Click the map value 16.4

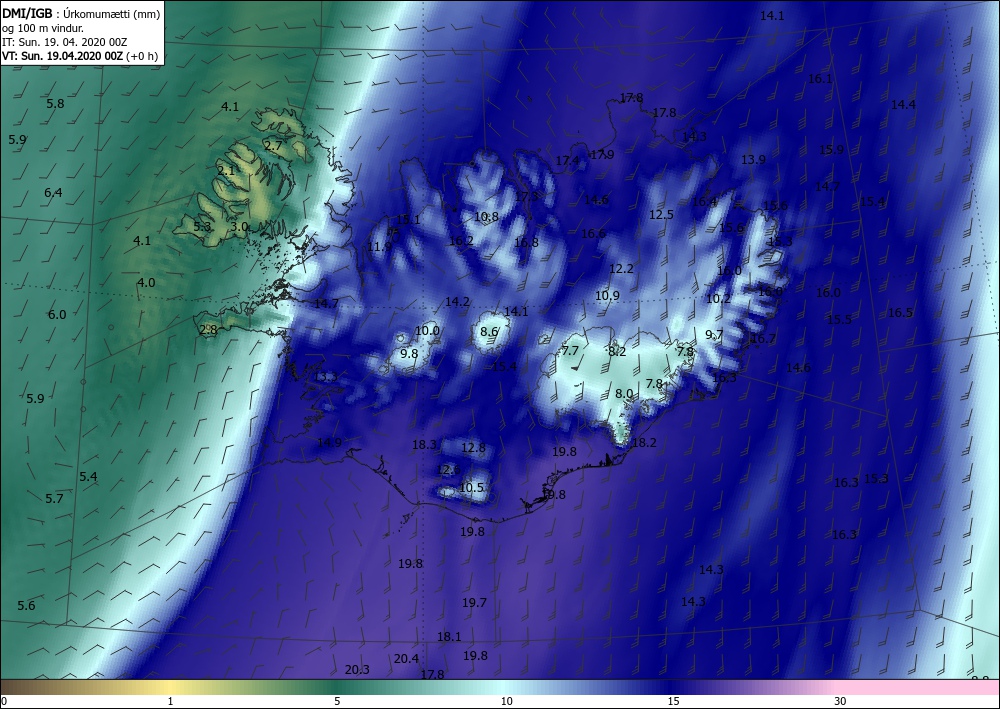coord(704,201)
